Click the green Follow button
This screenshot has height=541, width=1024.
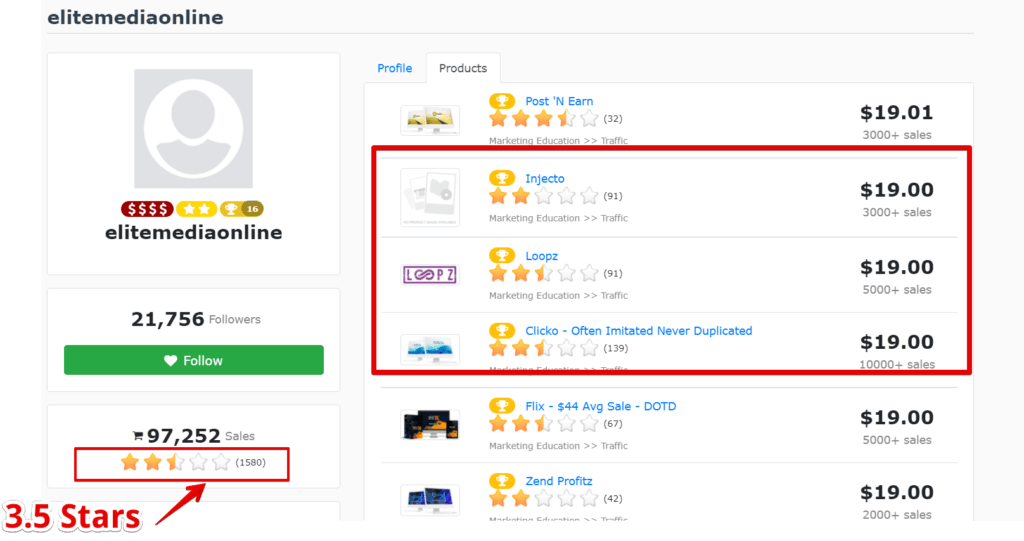pos(194,360)
